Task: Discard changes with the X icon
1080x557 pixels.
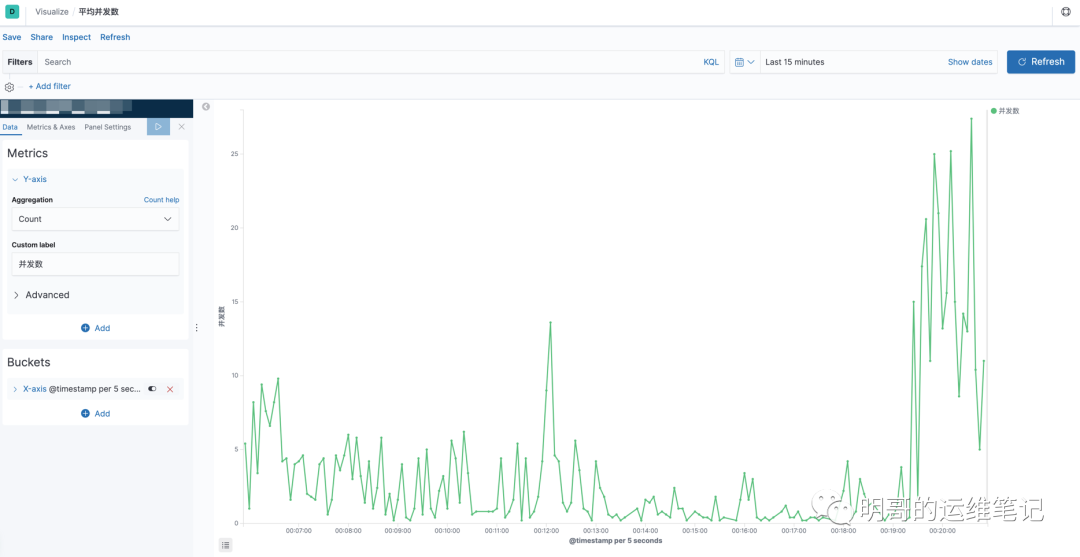Action: [182, 127]
